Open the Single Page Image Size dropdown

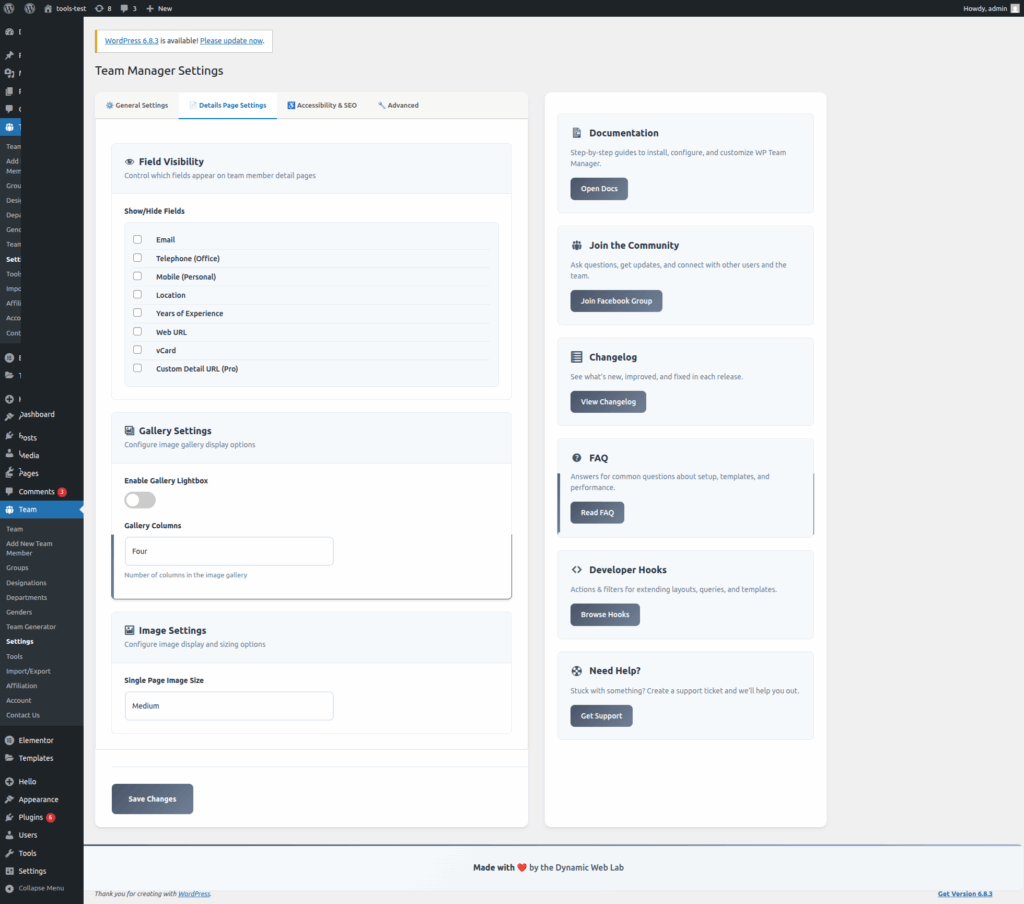[x=228, y=706]
